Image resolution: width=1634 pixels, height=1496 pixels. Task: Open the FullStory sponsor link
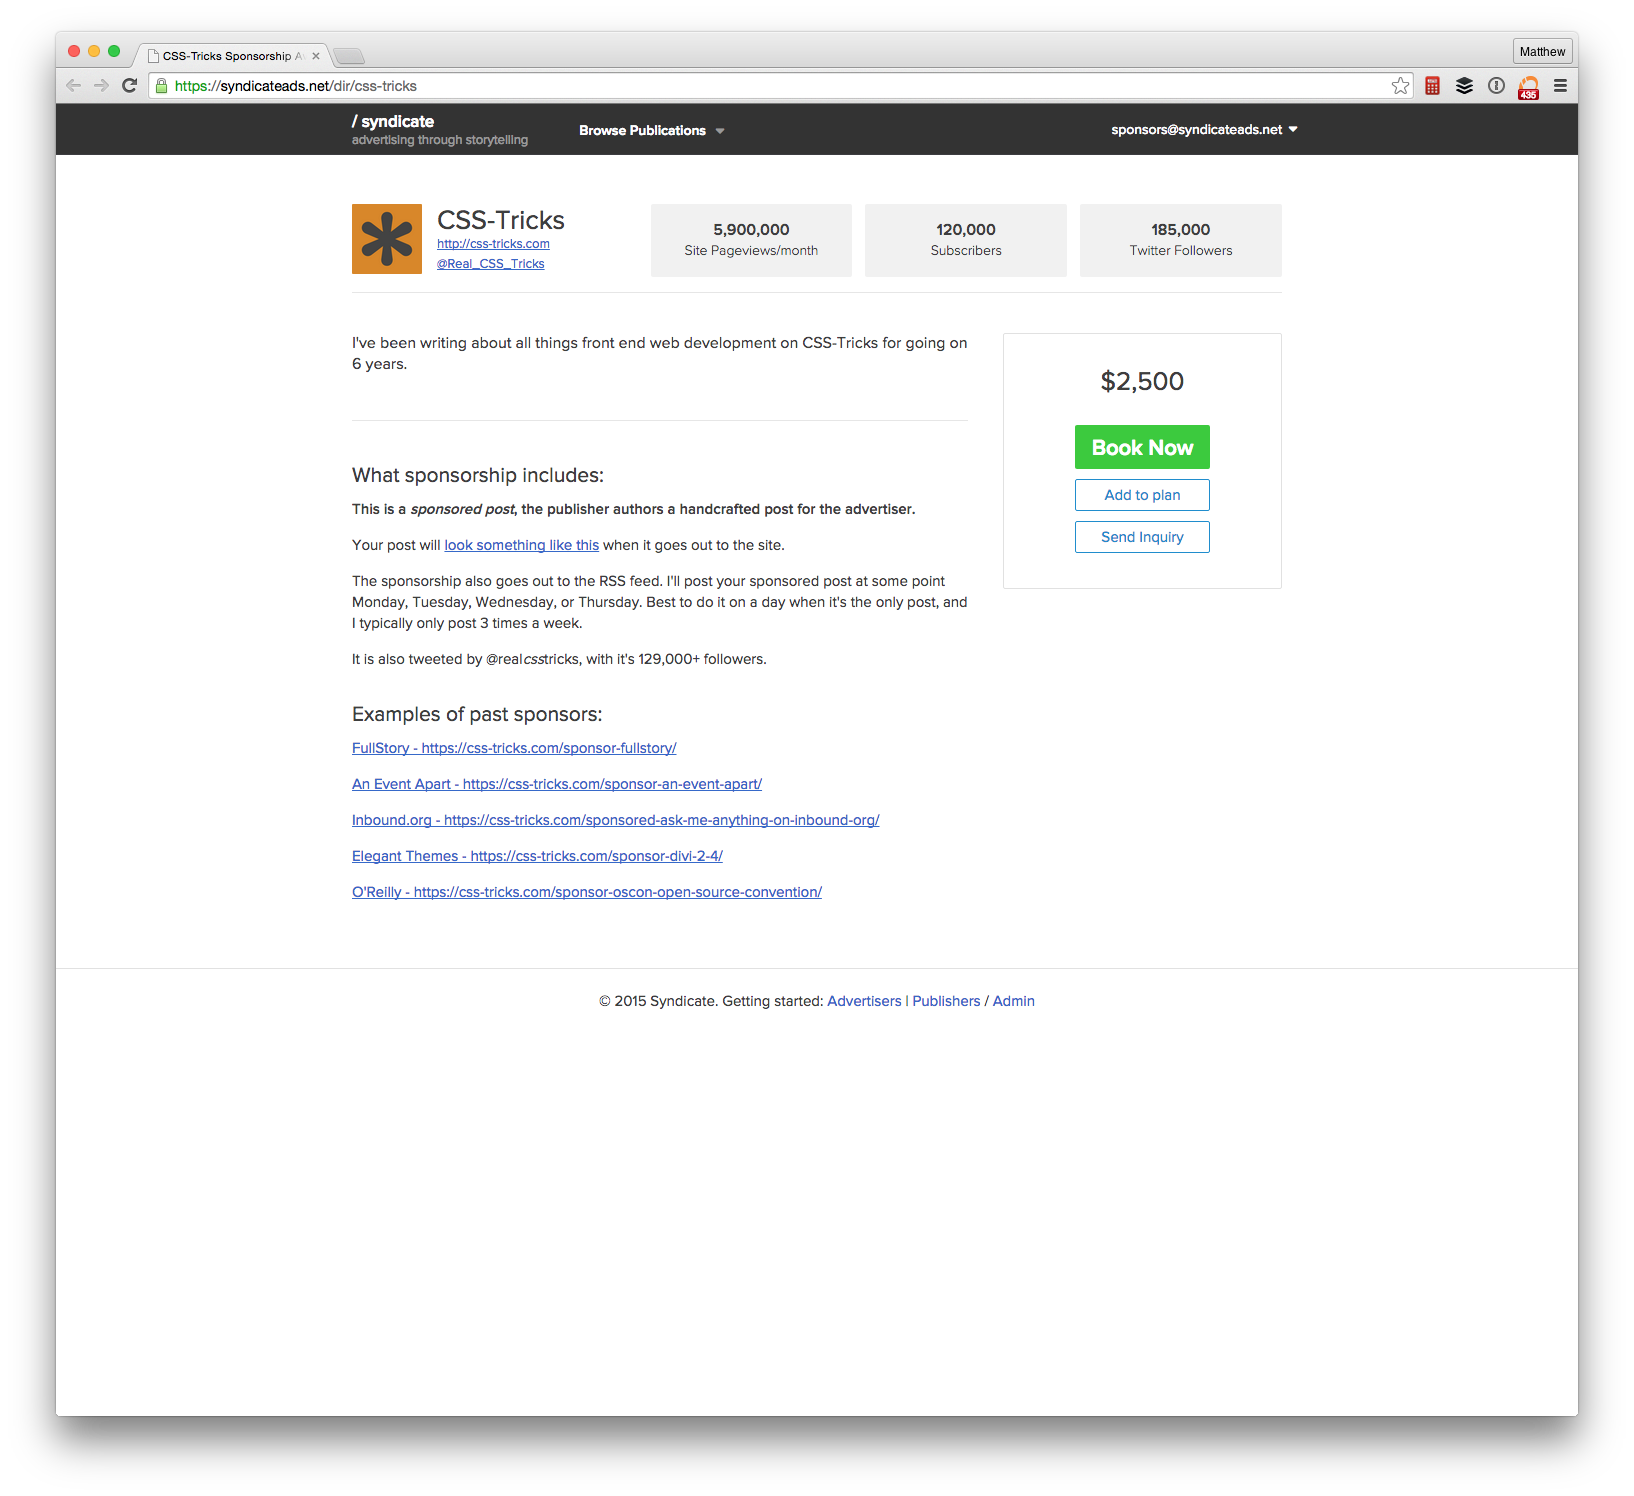click(514, 748)
